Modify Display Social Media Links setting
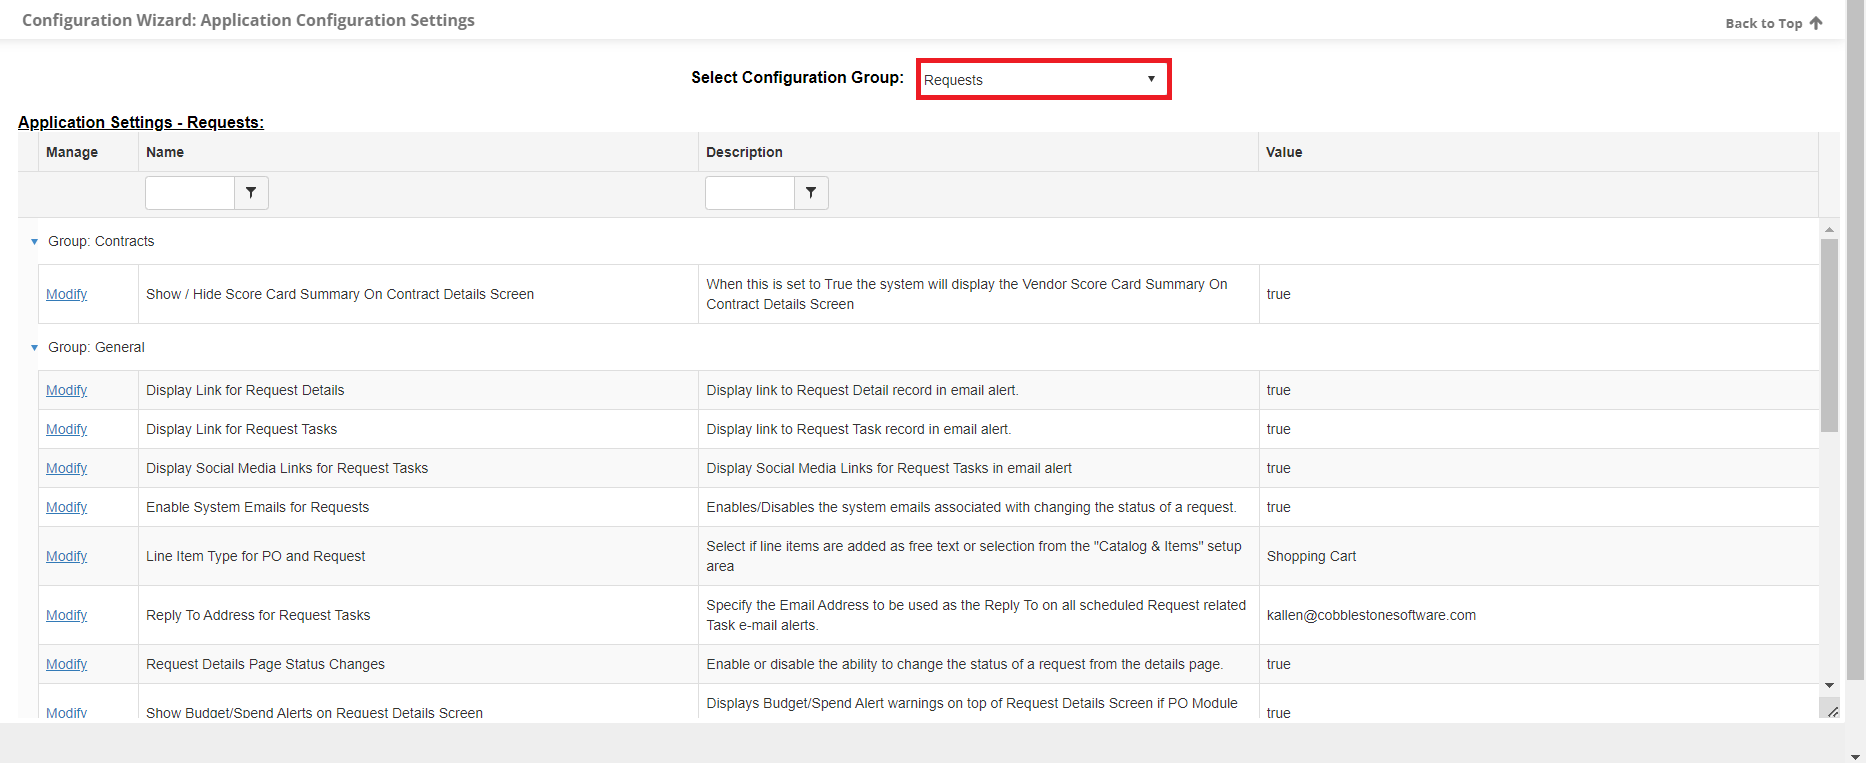1866x763 pixels. [x=66, y=468]
